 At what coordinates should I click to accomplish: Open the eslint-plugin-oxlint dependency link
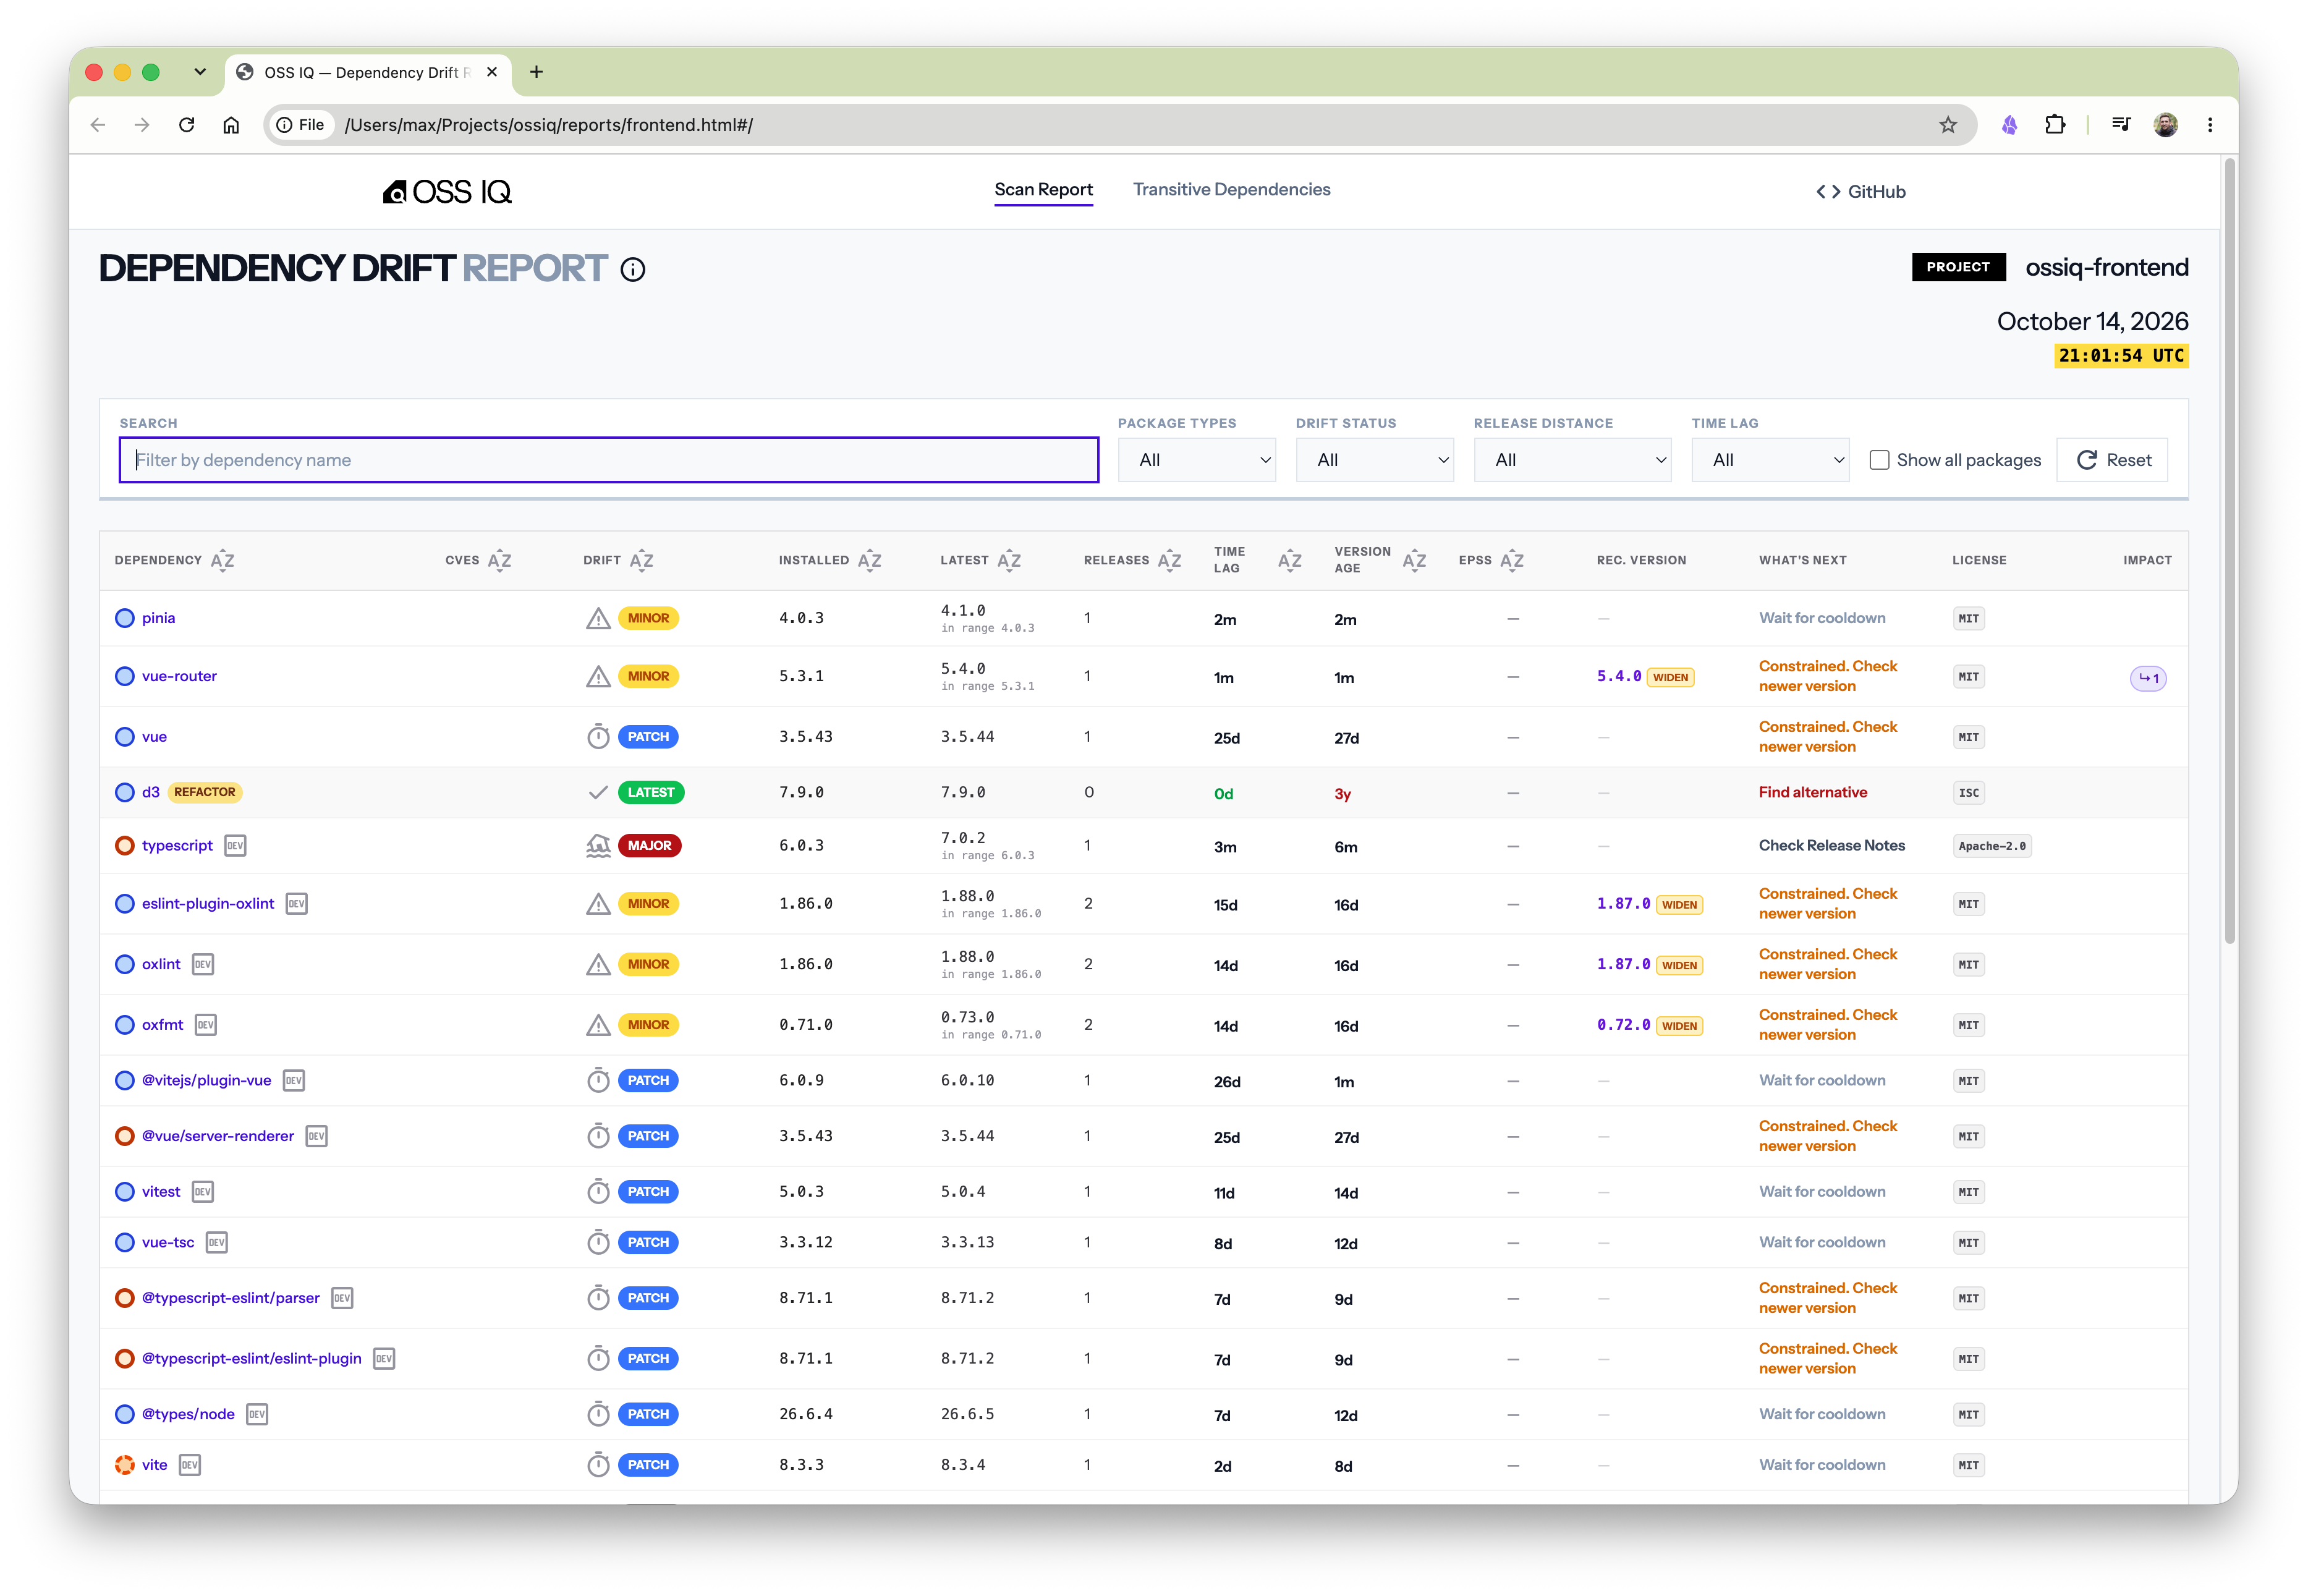208,904
